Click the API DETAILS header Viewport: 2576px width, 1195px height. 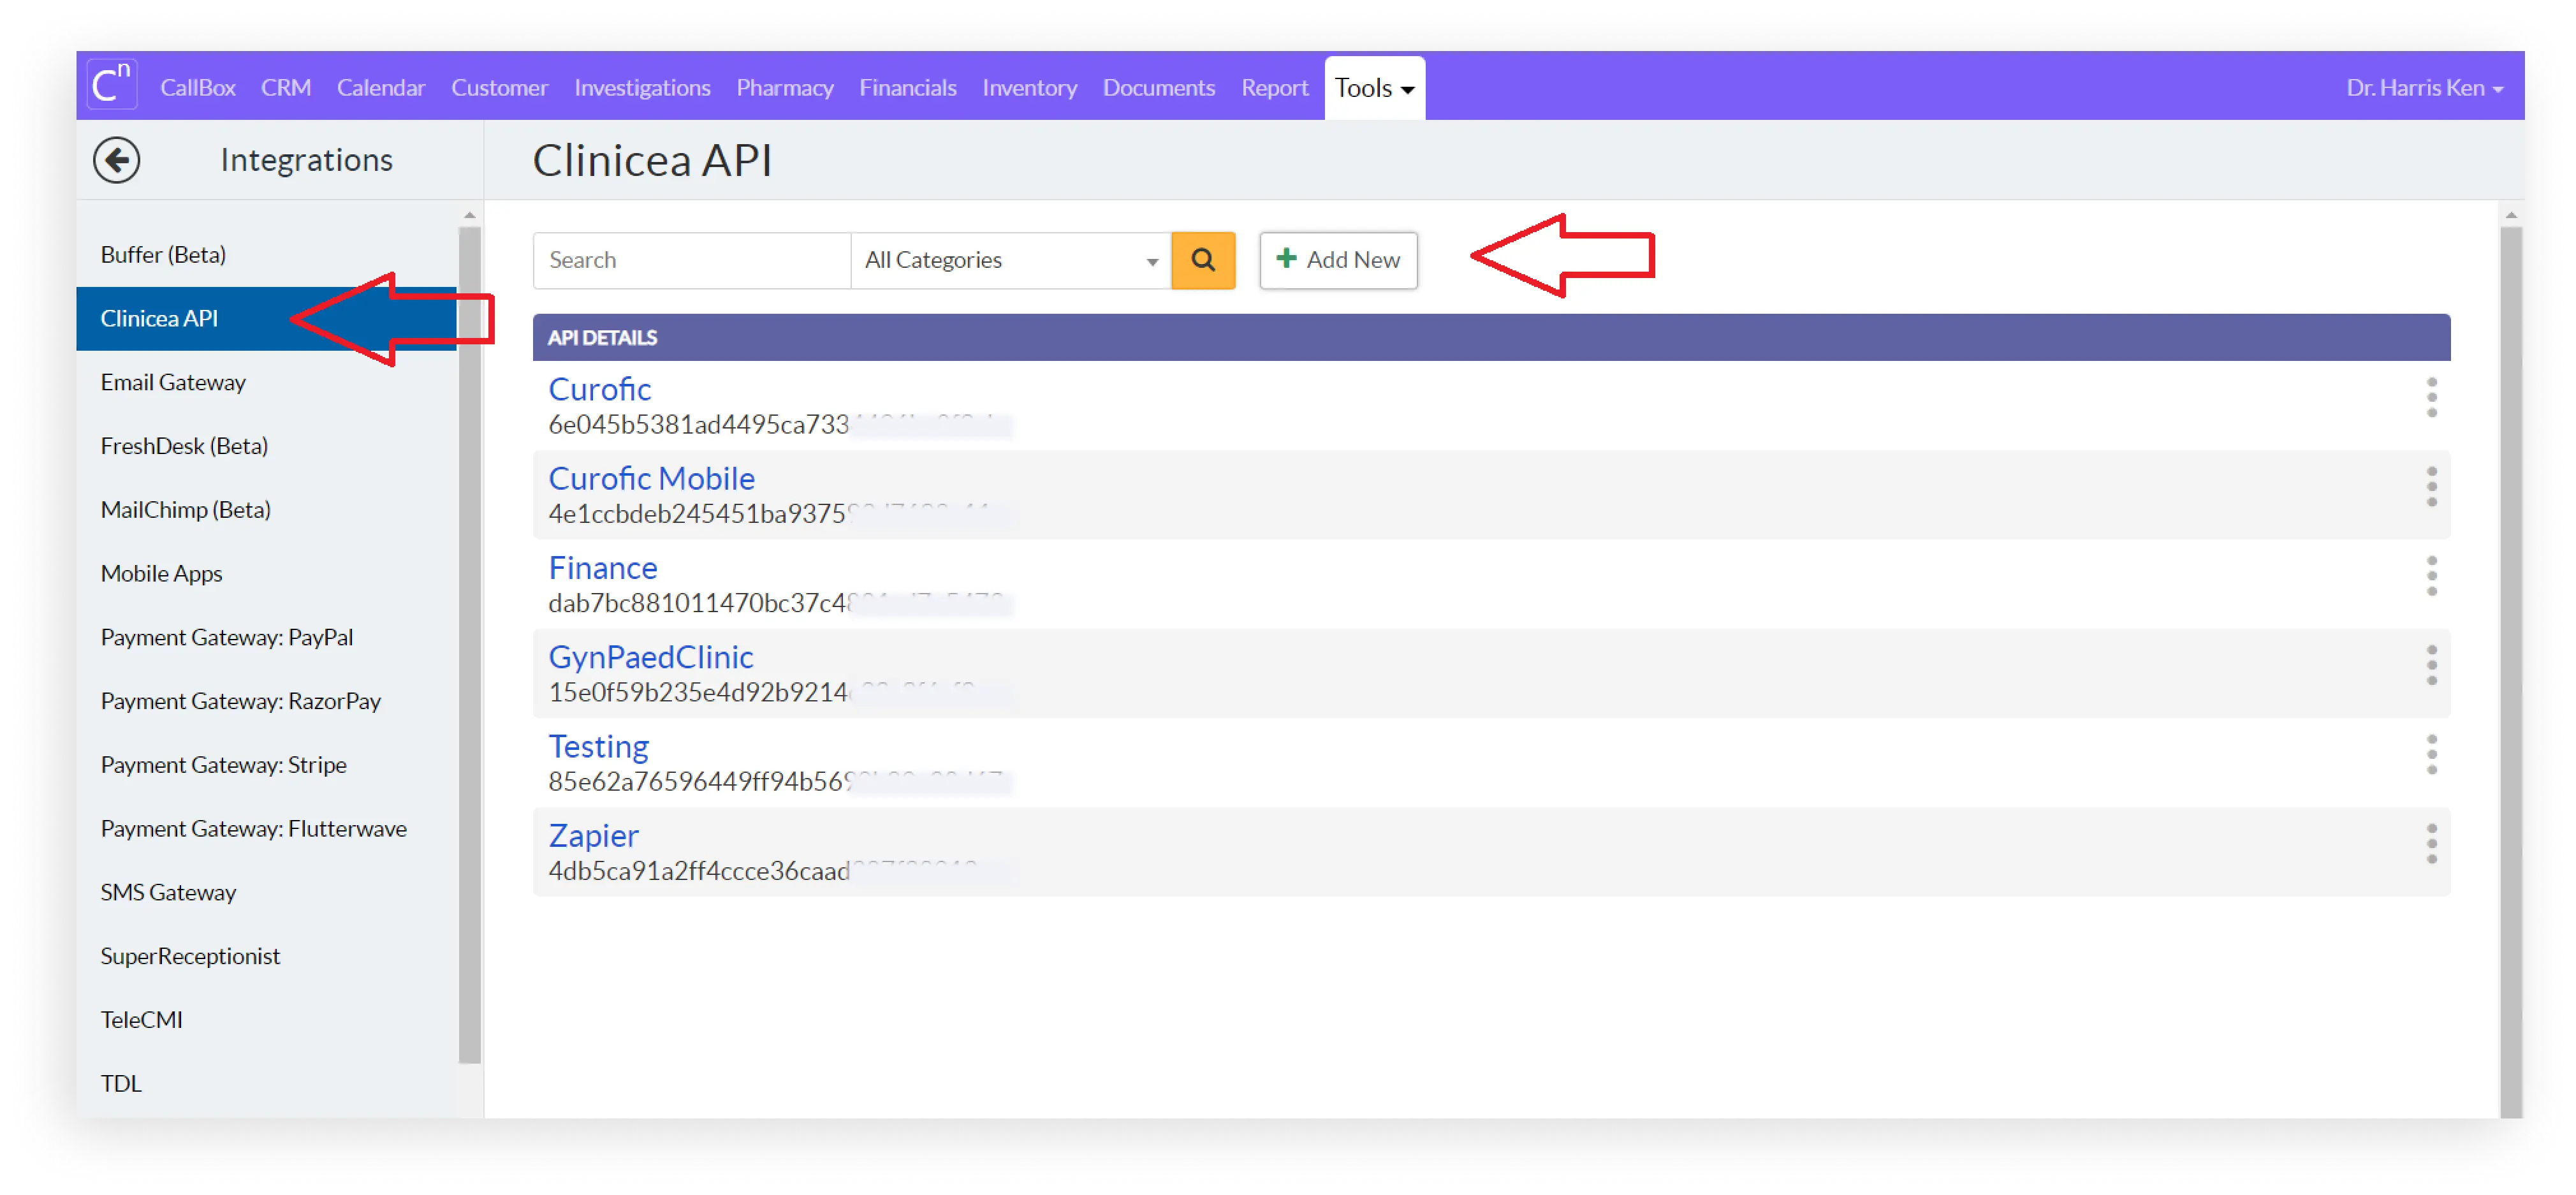1491,338
